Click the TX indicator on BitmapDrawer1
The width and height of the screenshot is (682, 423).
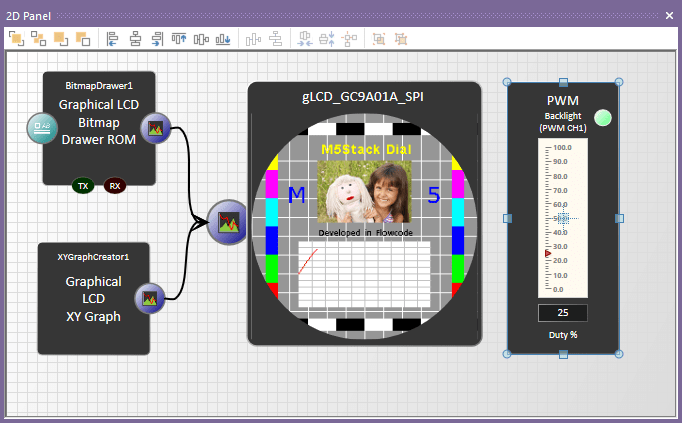point(83,186)
